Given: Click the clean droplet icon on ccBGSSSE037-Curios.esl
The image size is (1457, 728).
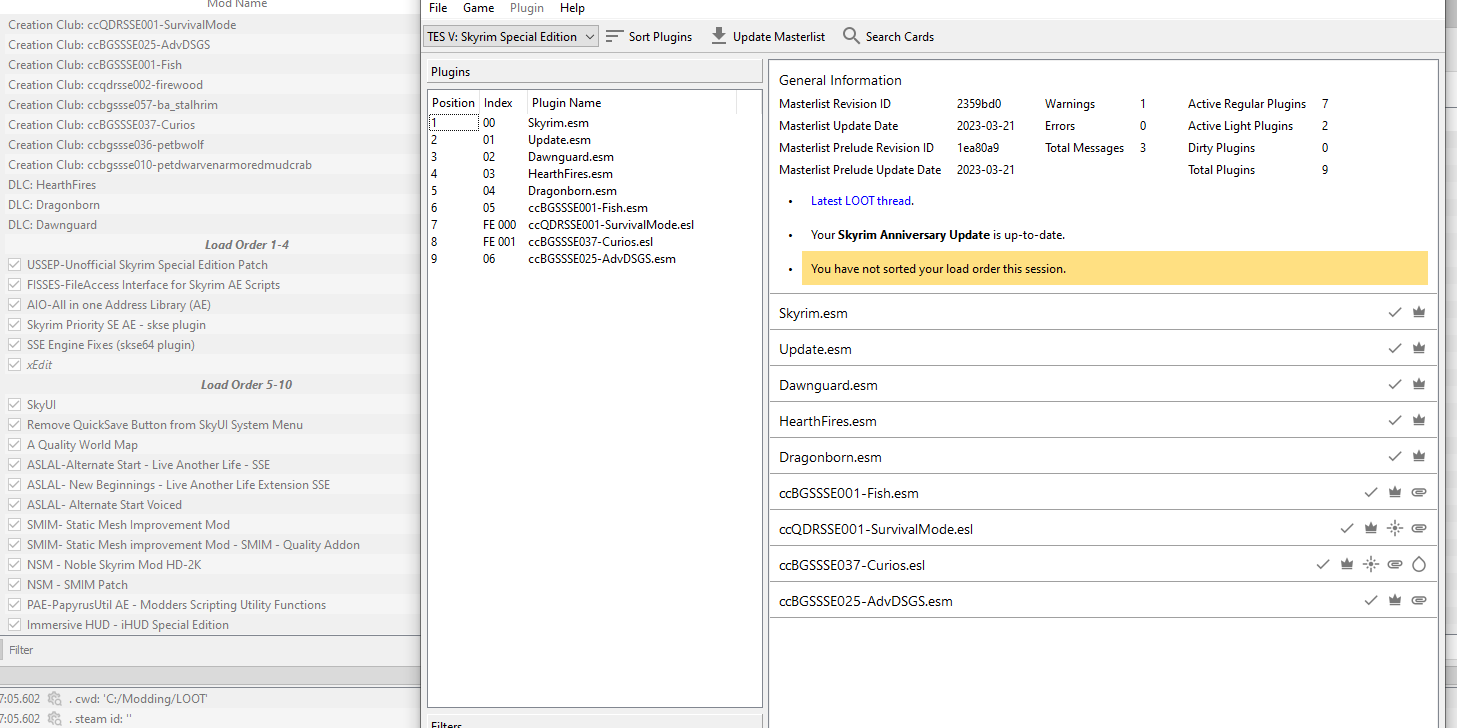Looking at the screenshot, I should coord(1419,564).
